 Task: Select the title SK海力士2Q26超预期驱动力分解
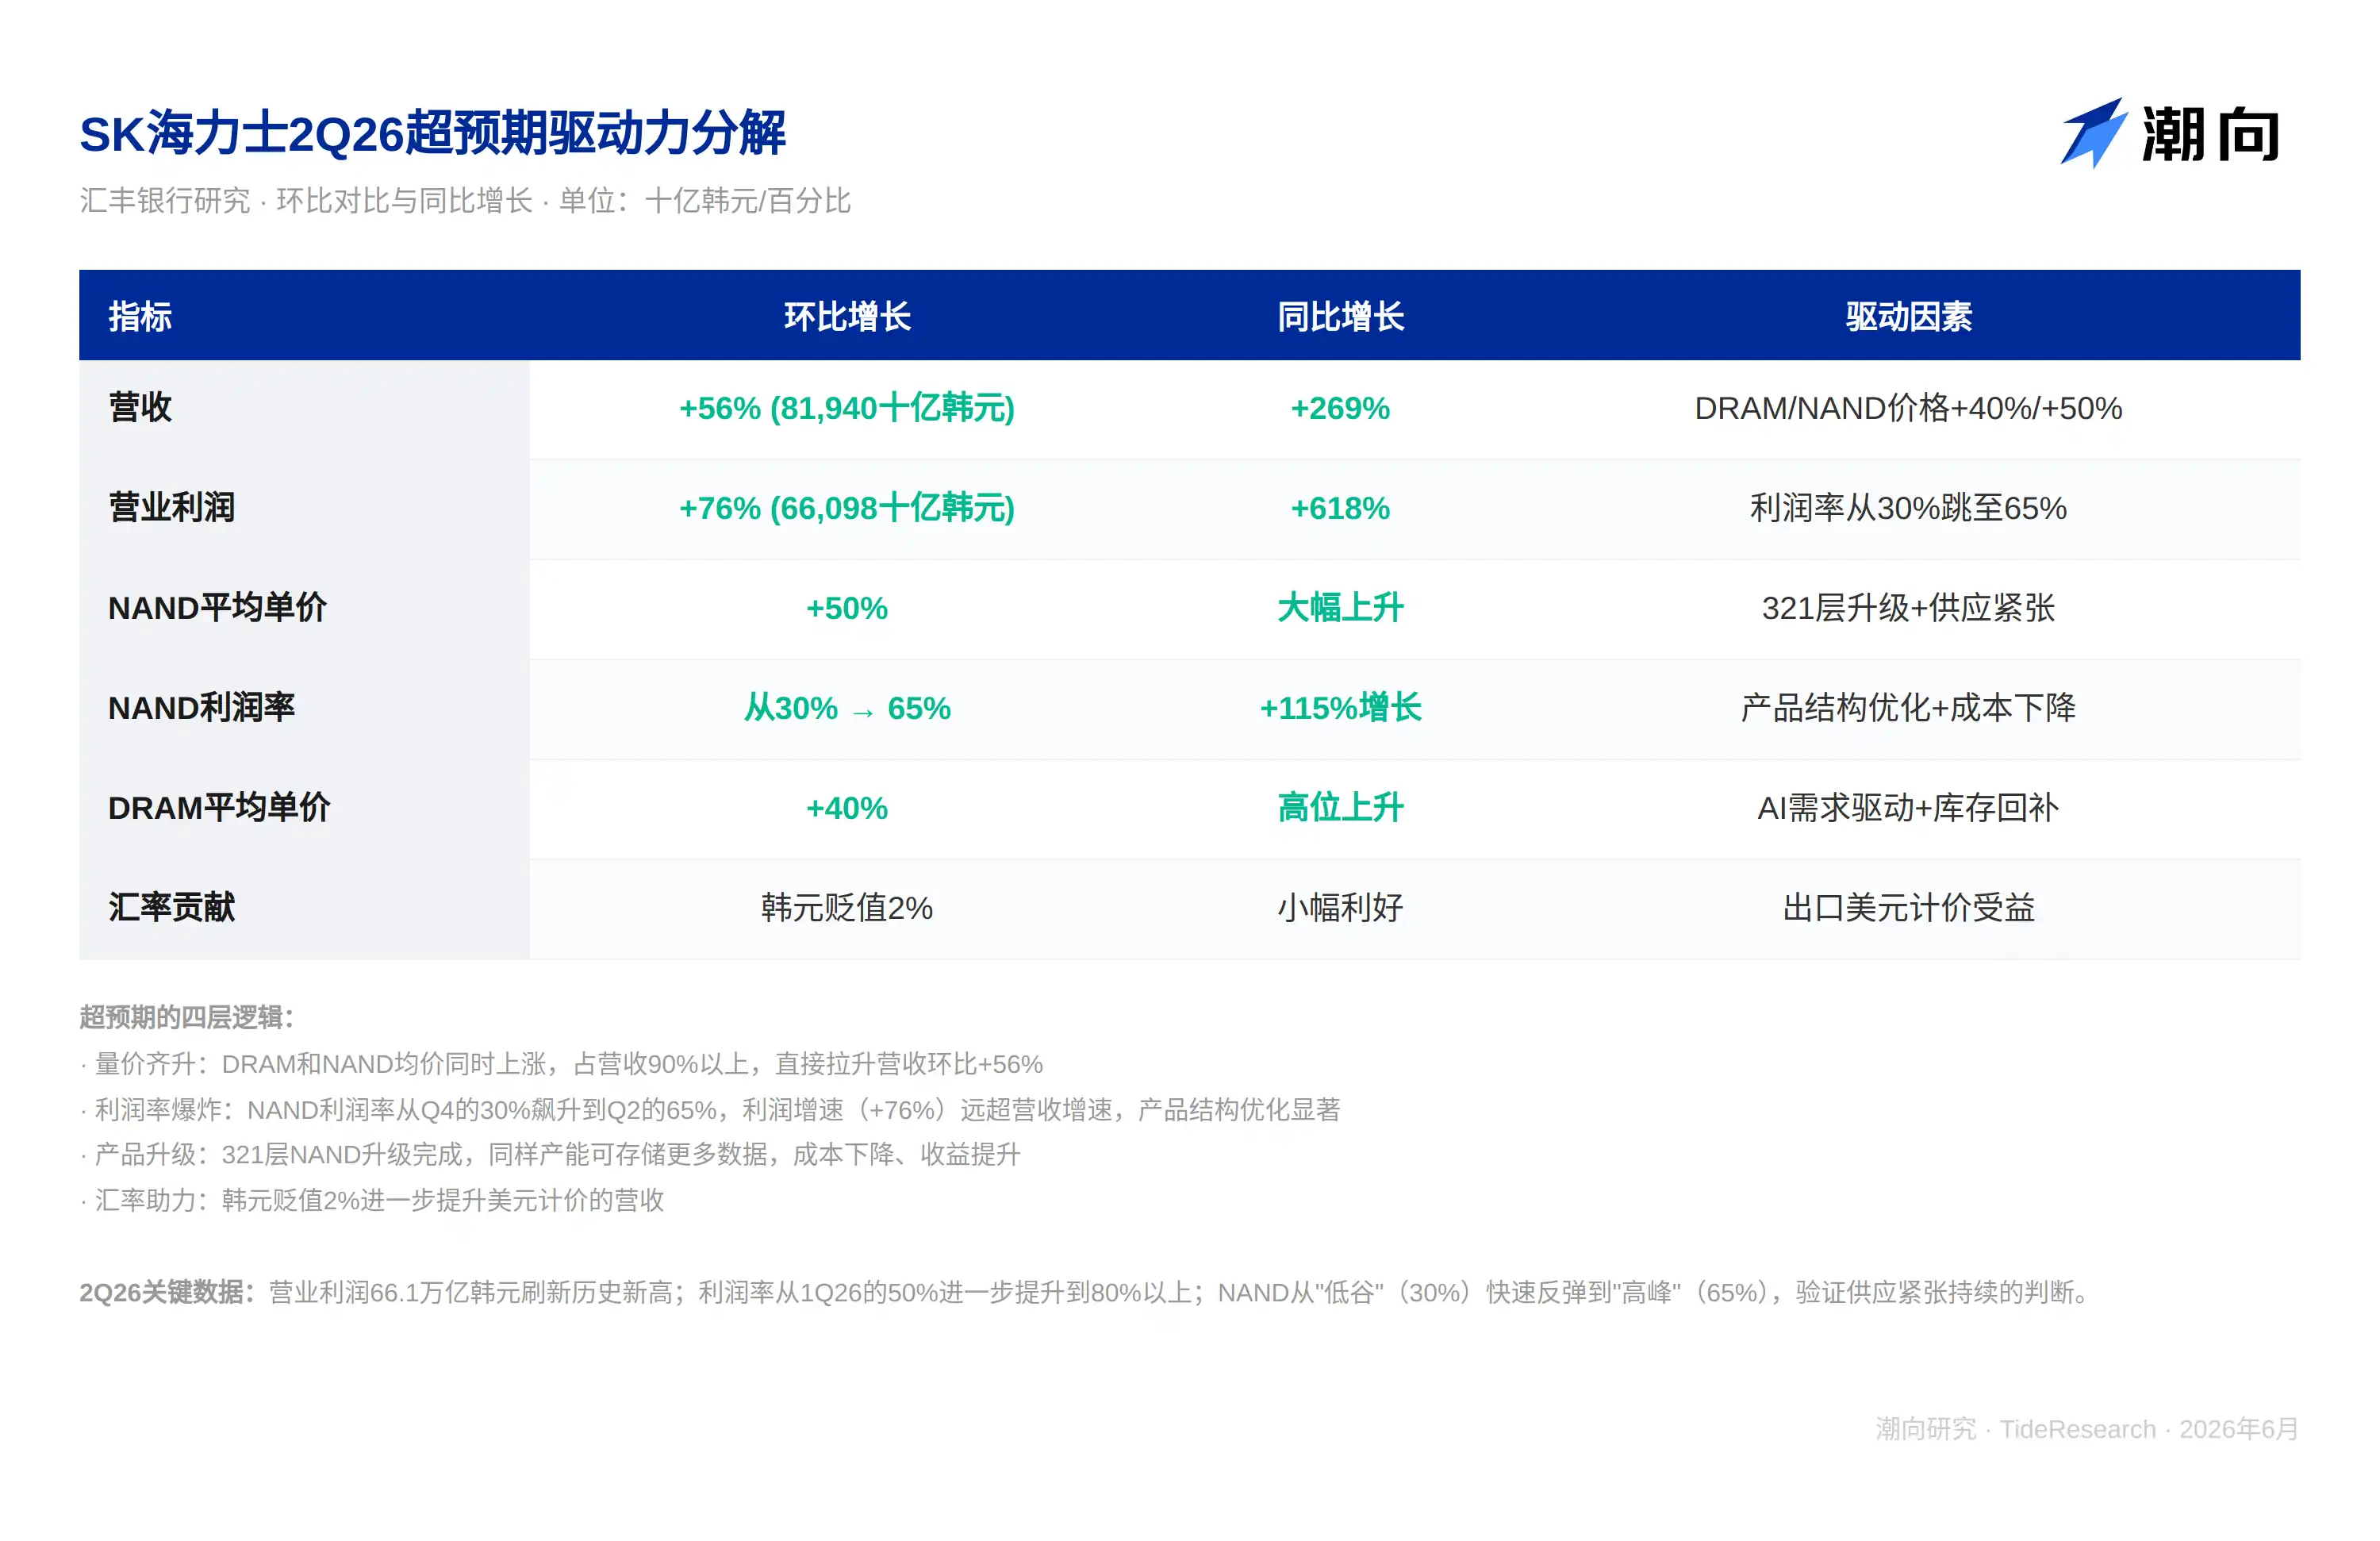pos(433,133)
